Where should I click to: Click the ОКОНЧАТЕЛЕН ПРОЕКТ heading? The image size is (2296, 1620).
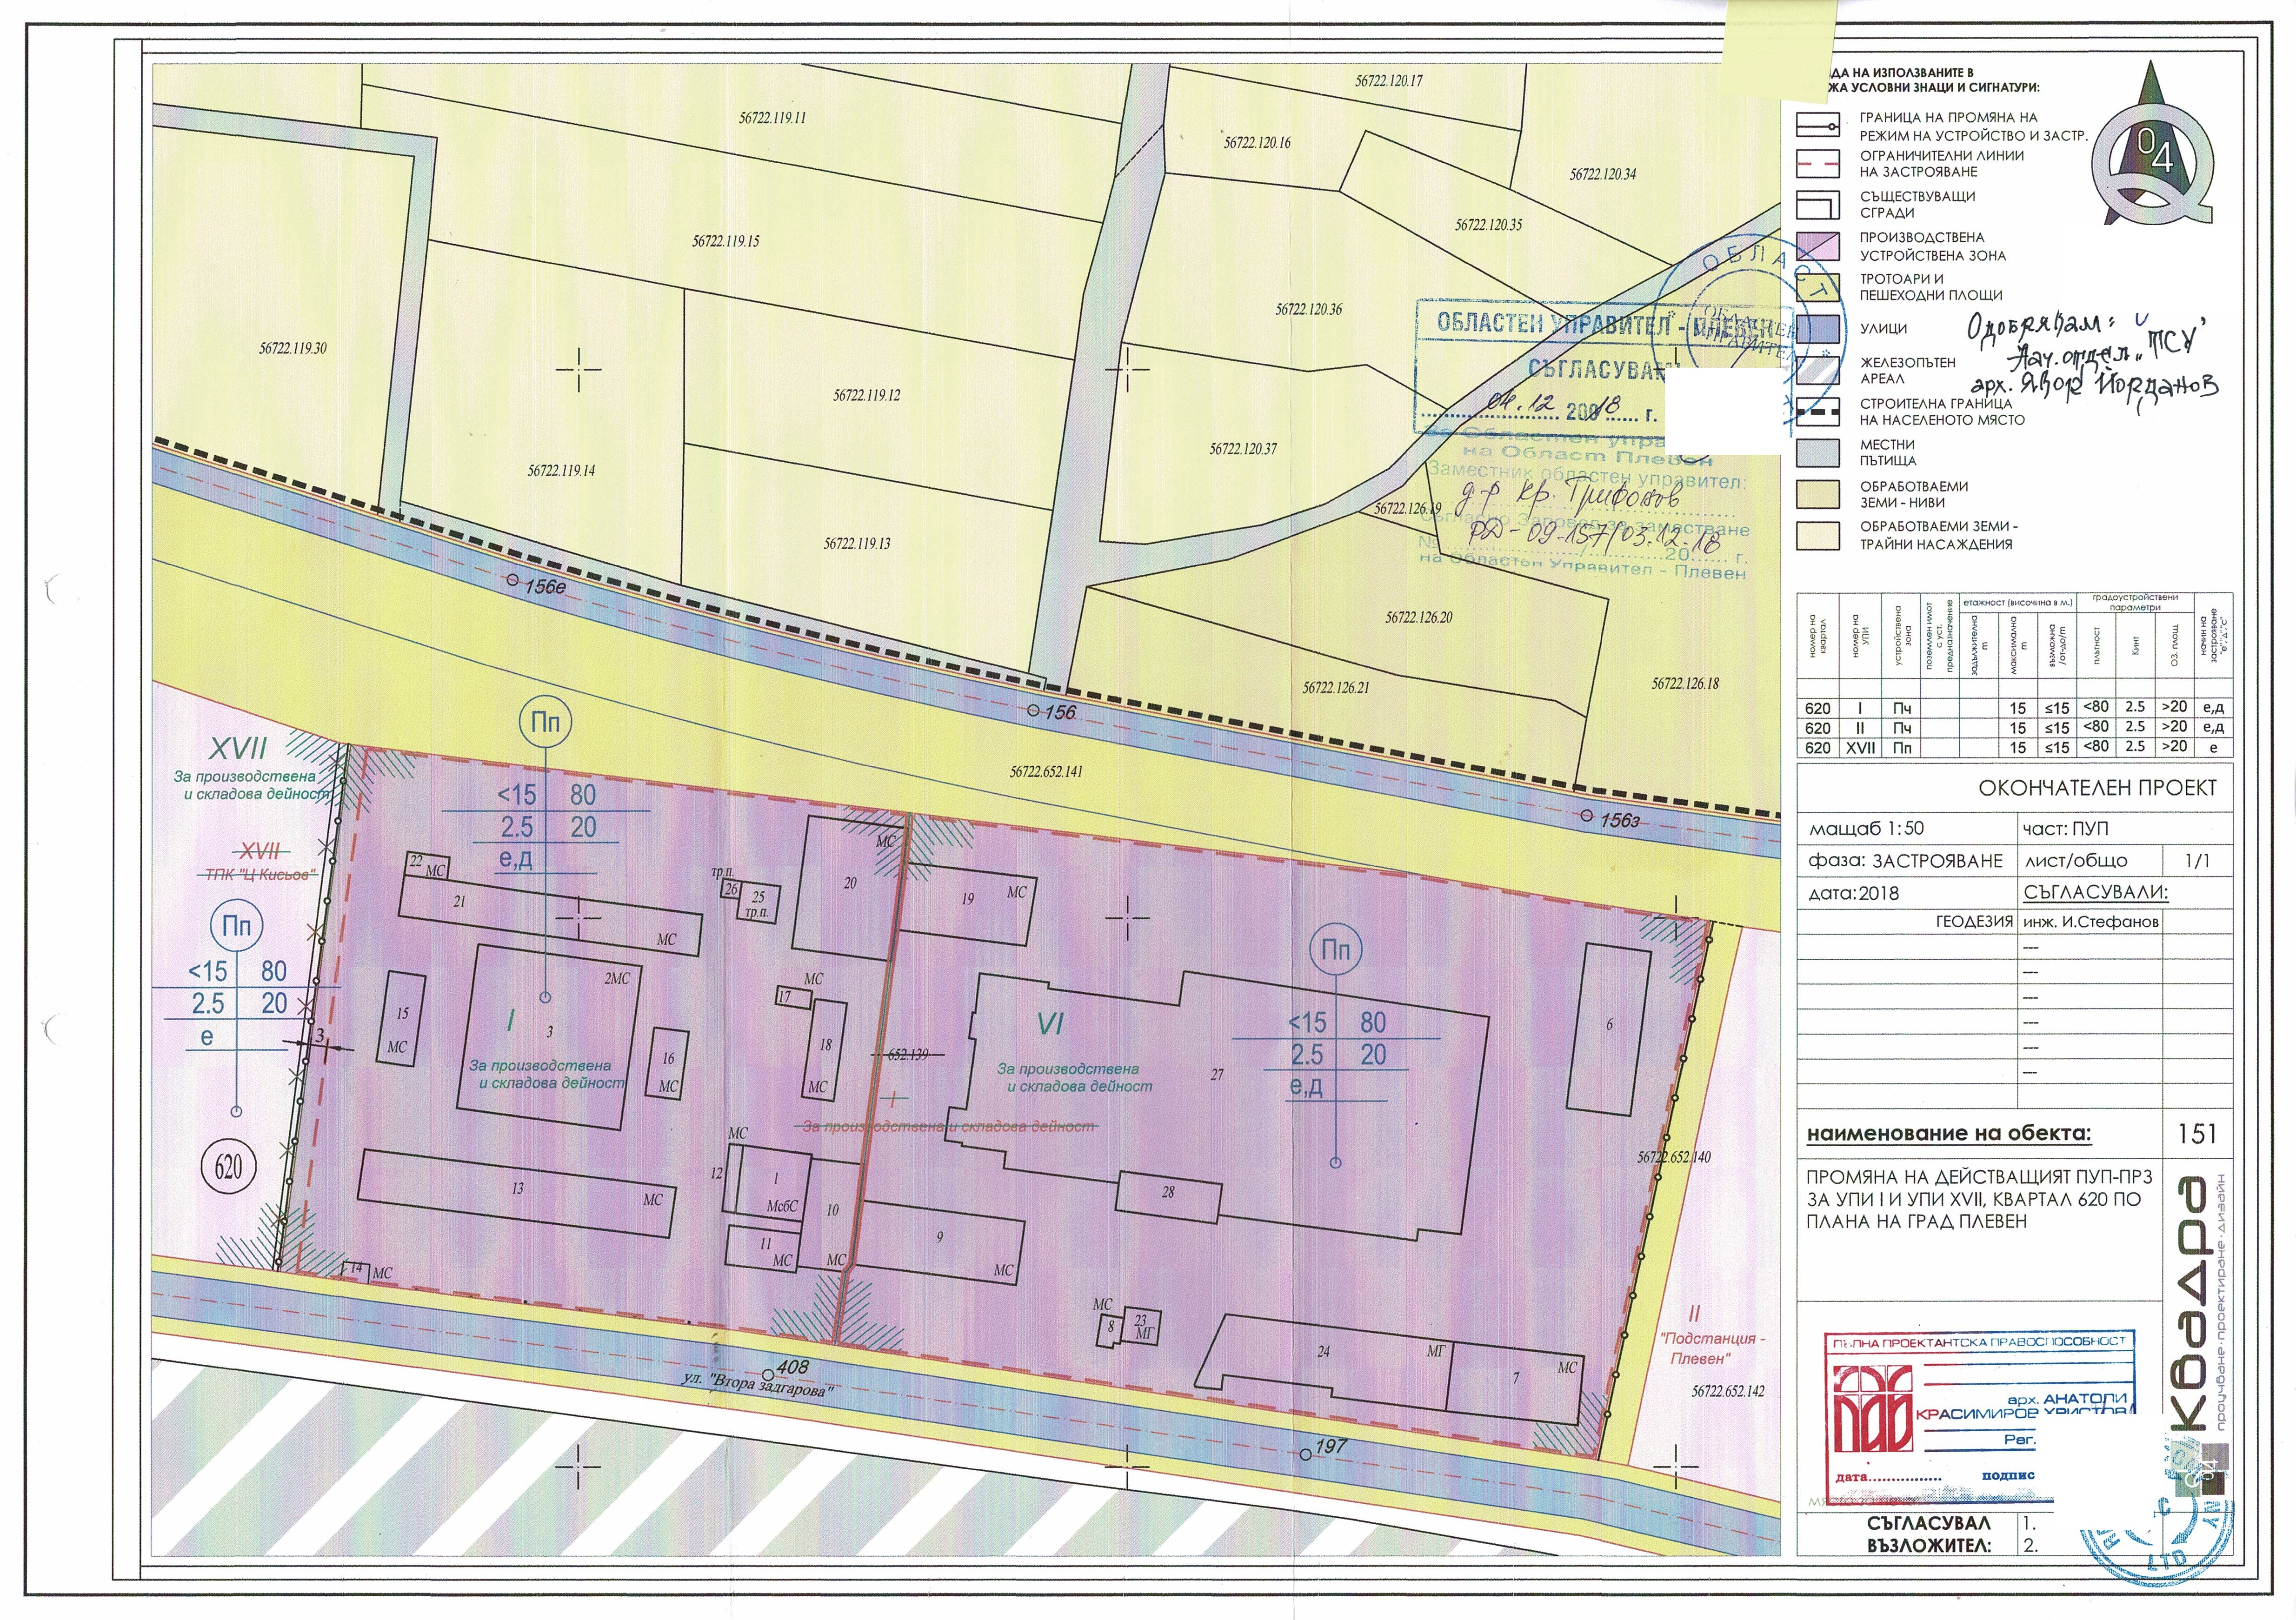(x=2097, y=788)
